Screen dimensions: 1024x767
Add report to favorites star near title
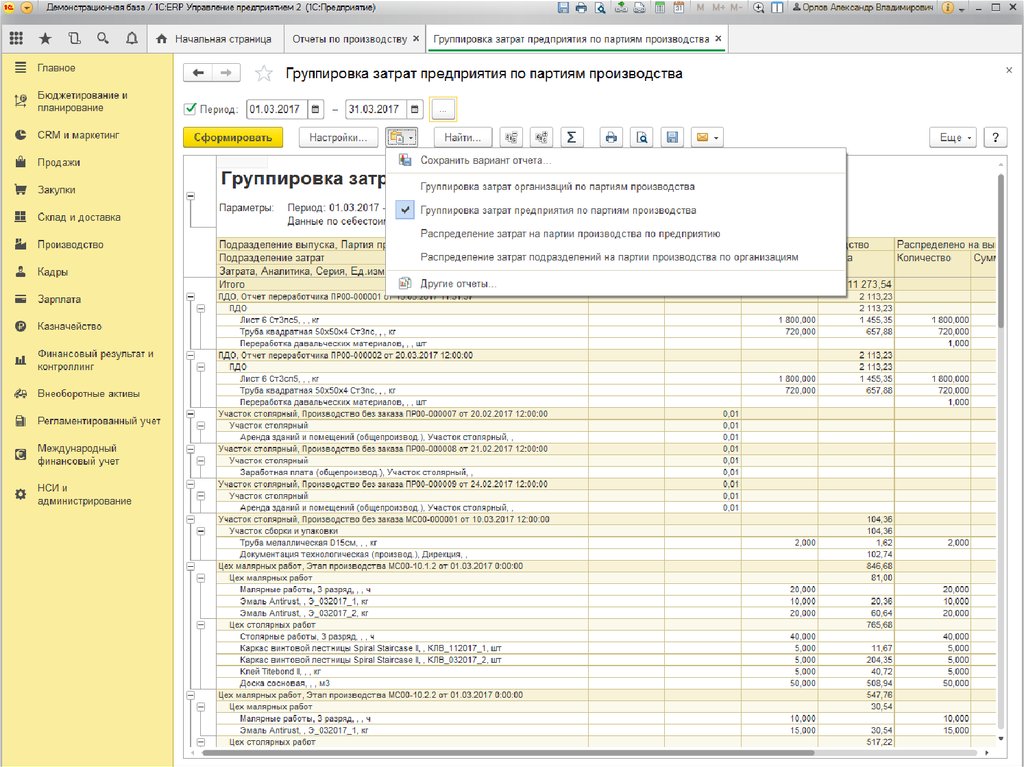click(x=264, y=74)
